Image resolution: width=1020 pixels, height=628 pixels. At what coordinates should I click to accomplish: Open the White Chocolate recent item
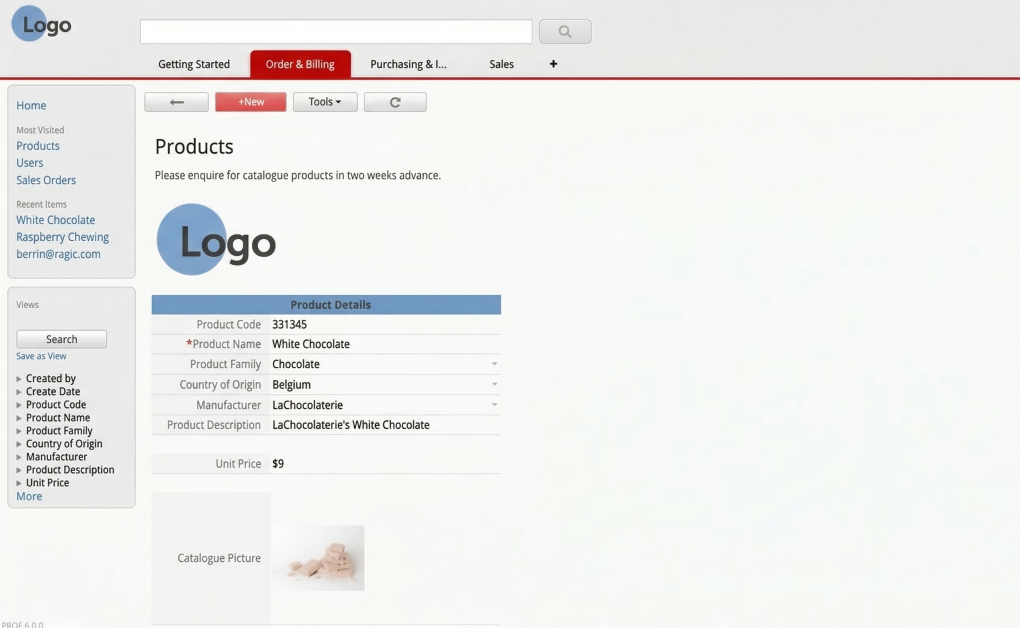click(55, 219)
